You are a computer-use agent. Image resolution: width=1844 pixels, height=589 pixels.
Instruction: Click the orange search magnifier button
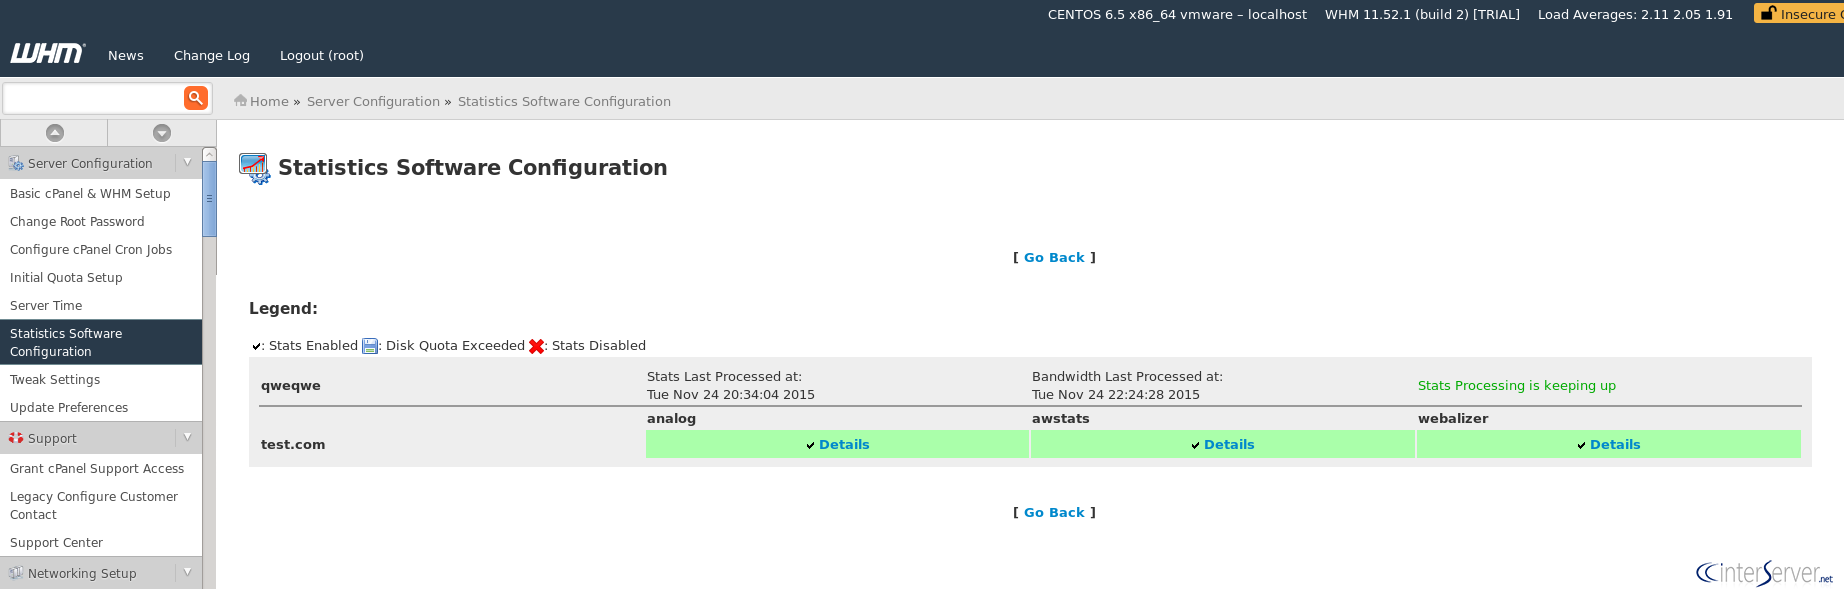[196, 98]
